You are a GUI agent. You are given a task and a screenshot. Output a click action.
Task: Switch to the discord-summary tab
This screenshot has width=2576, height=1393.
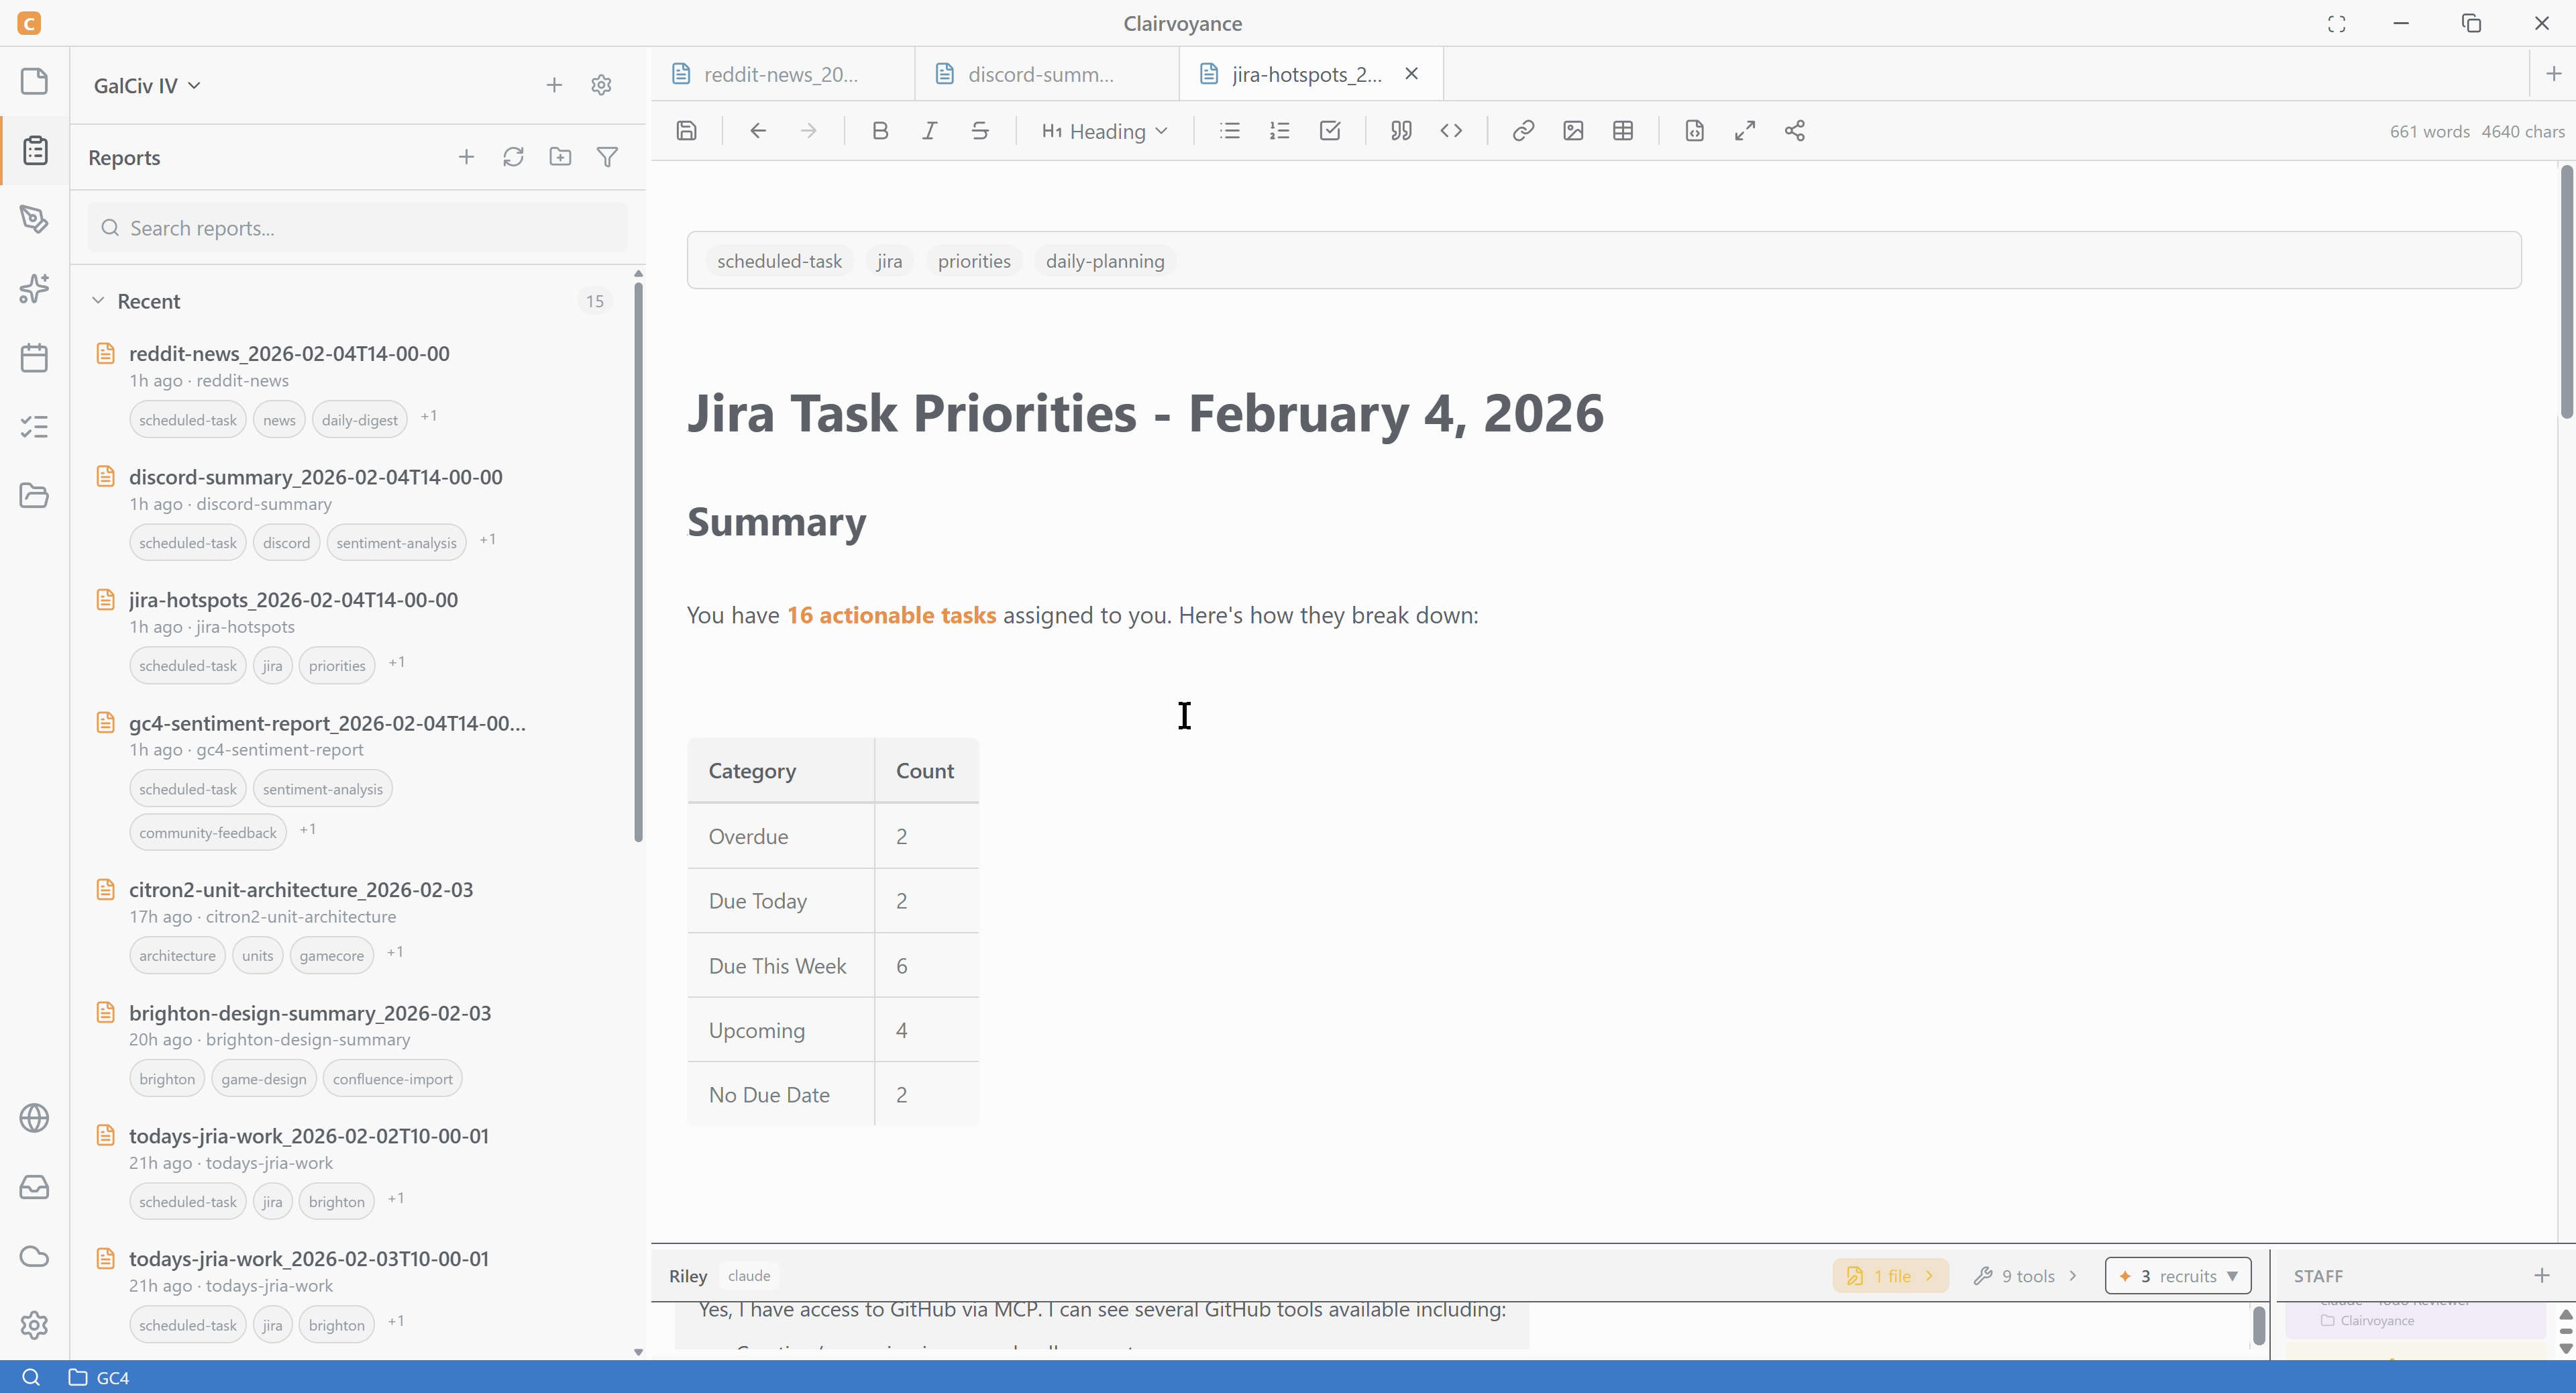click(1040, 74)
